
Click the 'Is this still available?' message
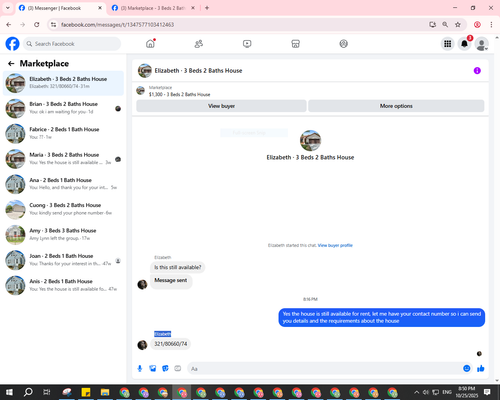tap(178, 267)
